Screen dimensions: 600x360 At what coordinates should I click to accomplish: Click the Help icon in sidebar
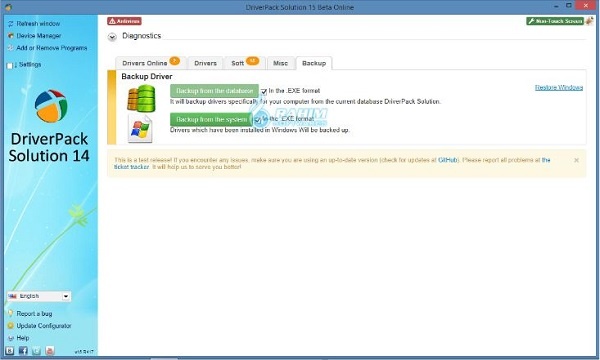pyautogui.click(x=11, y=338)
